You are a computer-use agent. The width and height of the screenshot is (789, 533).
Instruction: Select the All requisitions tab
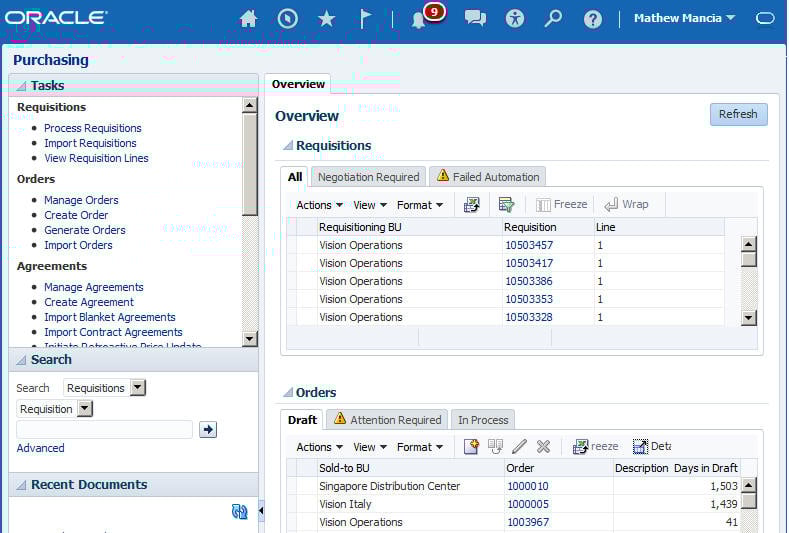click(295, 177)
